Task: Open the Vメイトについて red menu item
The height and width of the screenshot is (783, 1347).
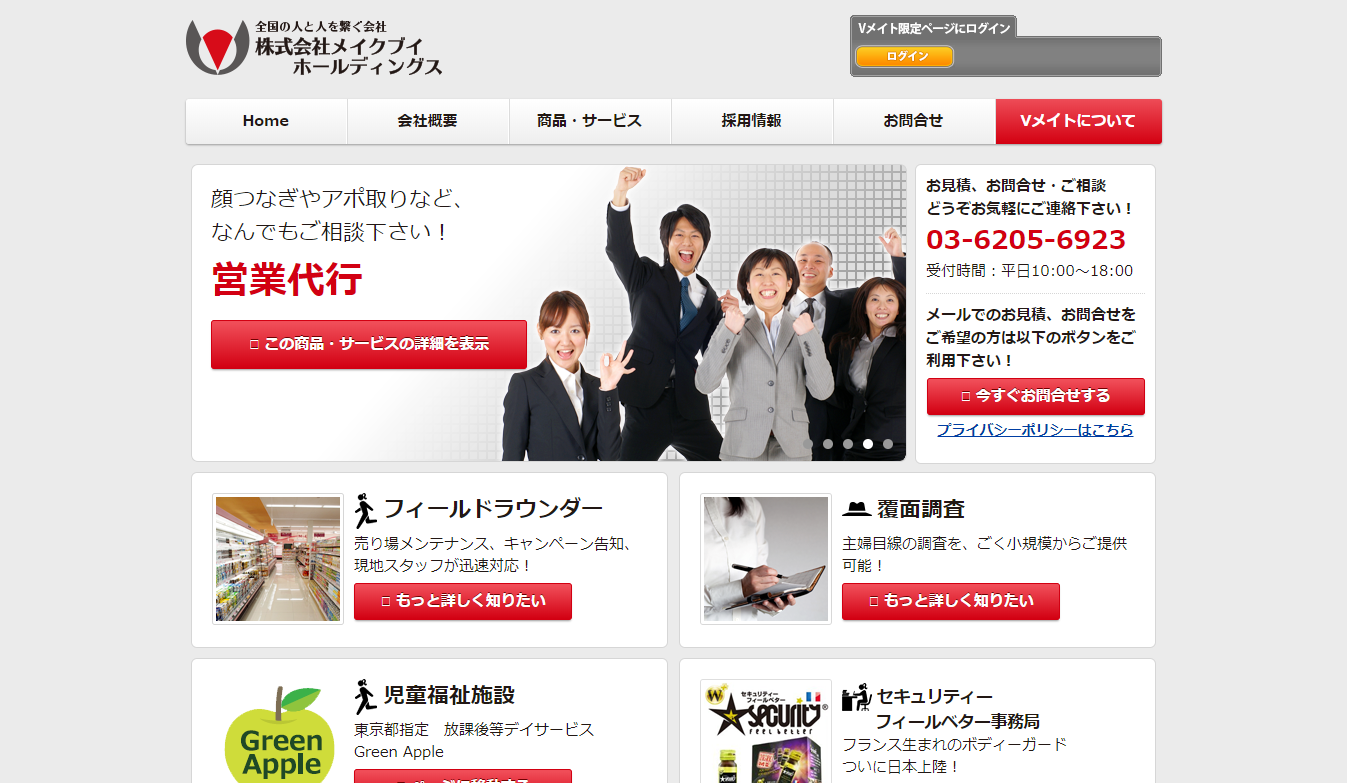Action: tap(1078, 121)
